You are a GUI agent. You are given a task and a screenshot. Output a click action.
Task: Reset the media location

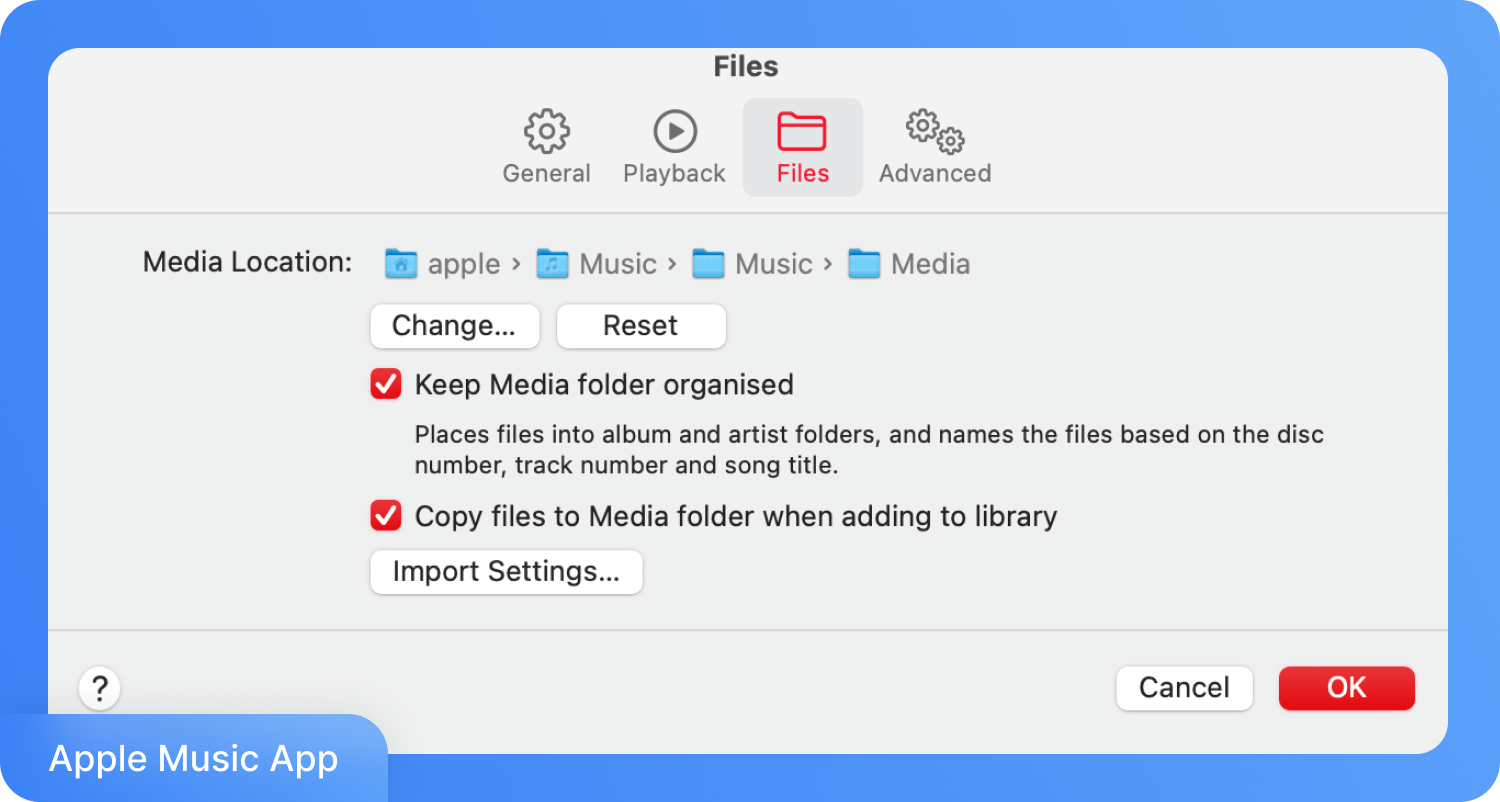coord(640,326)
